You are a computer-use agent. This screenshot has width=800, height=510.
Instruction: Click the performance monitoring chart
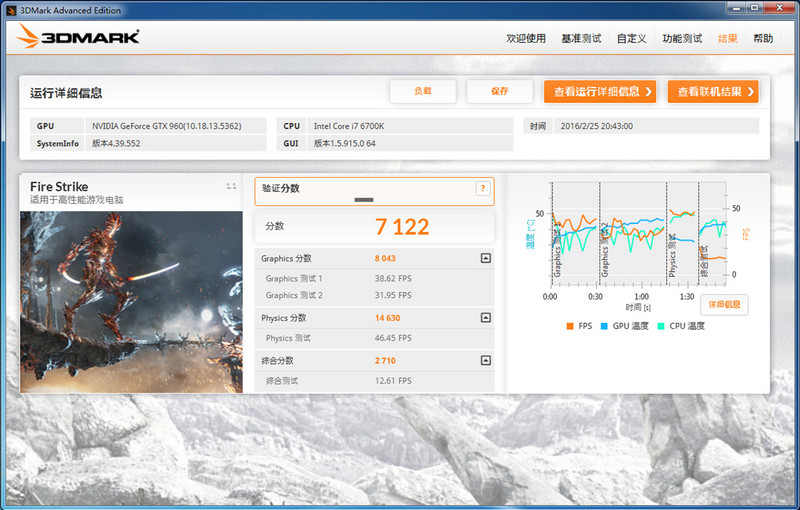638,235
